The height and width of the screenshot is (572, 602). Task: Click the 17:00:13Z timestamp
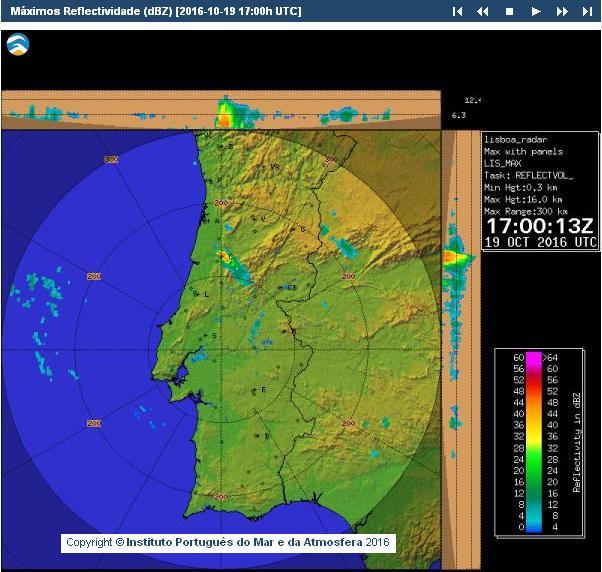pos(540,226)
